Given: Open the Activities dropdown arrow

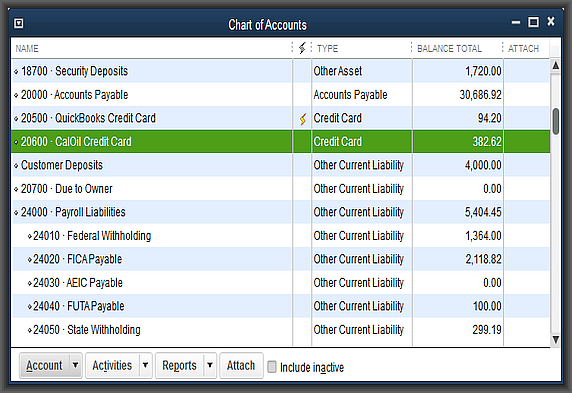Looking at the screenshot, I should pos(145,365).
